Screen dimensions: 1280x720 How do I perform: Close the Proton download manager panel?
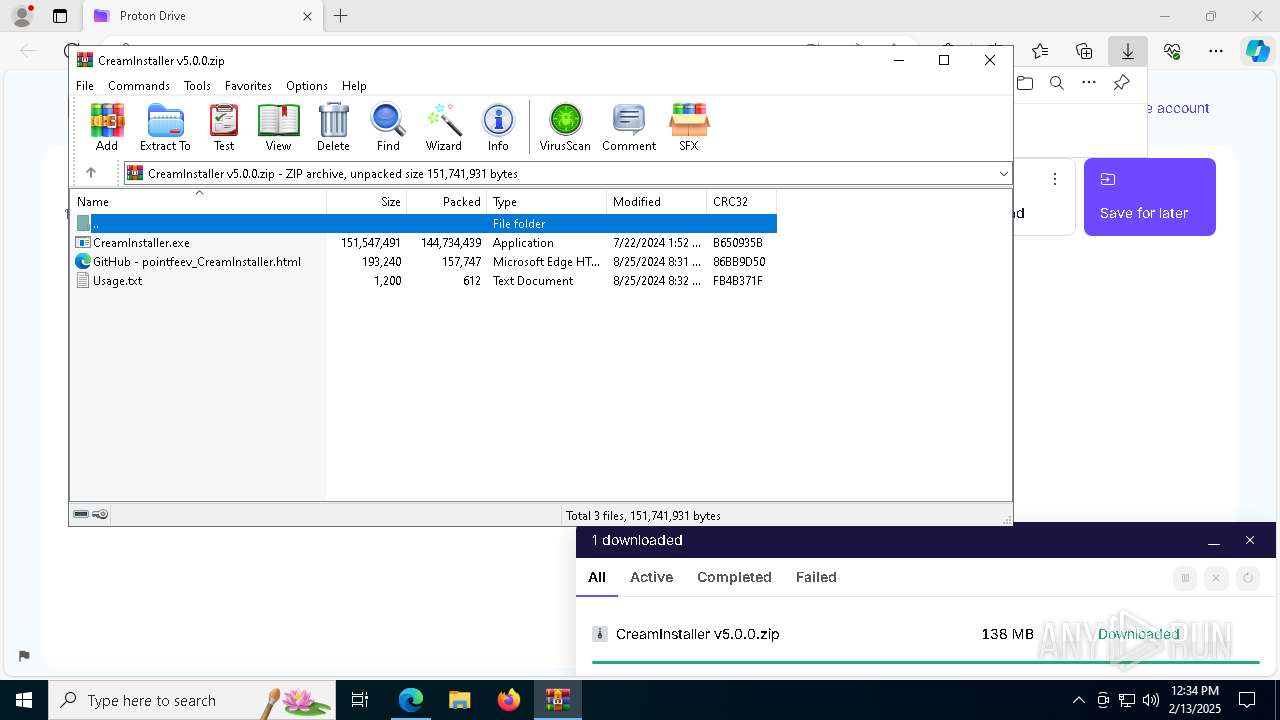(x=1249, y=540)
